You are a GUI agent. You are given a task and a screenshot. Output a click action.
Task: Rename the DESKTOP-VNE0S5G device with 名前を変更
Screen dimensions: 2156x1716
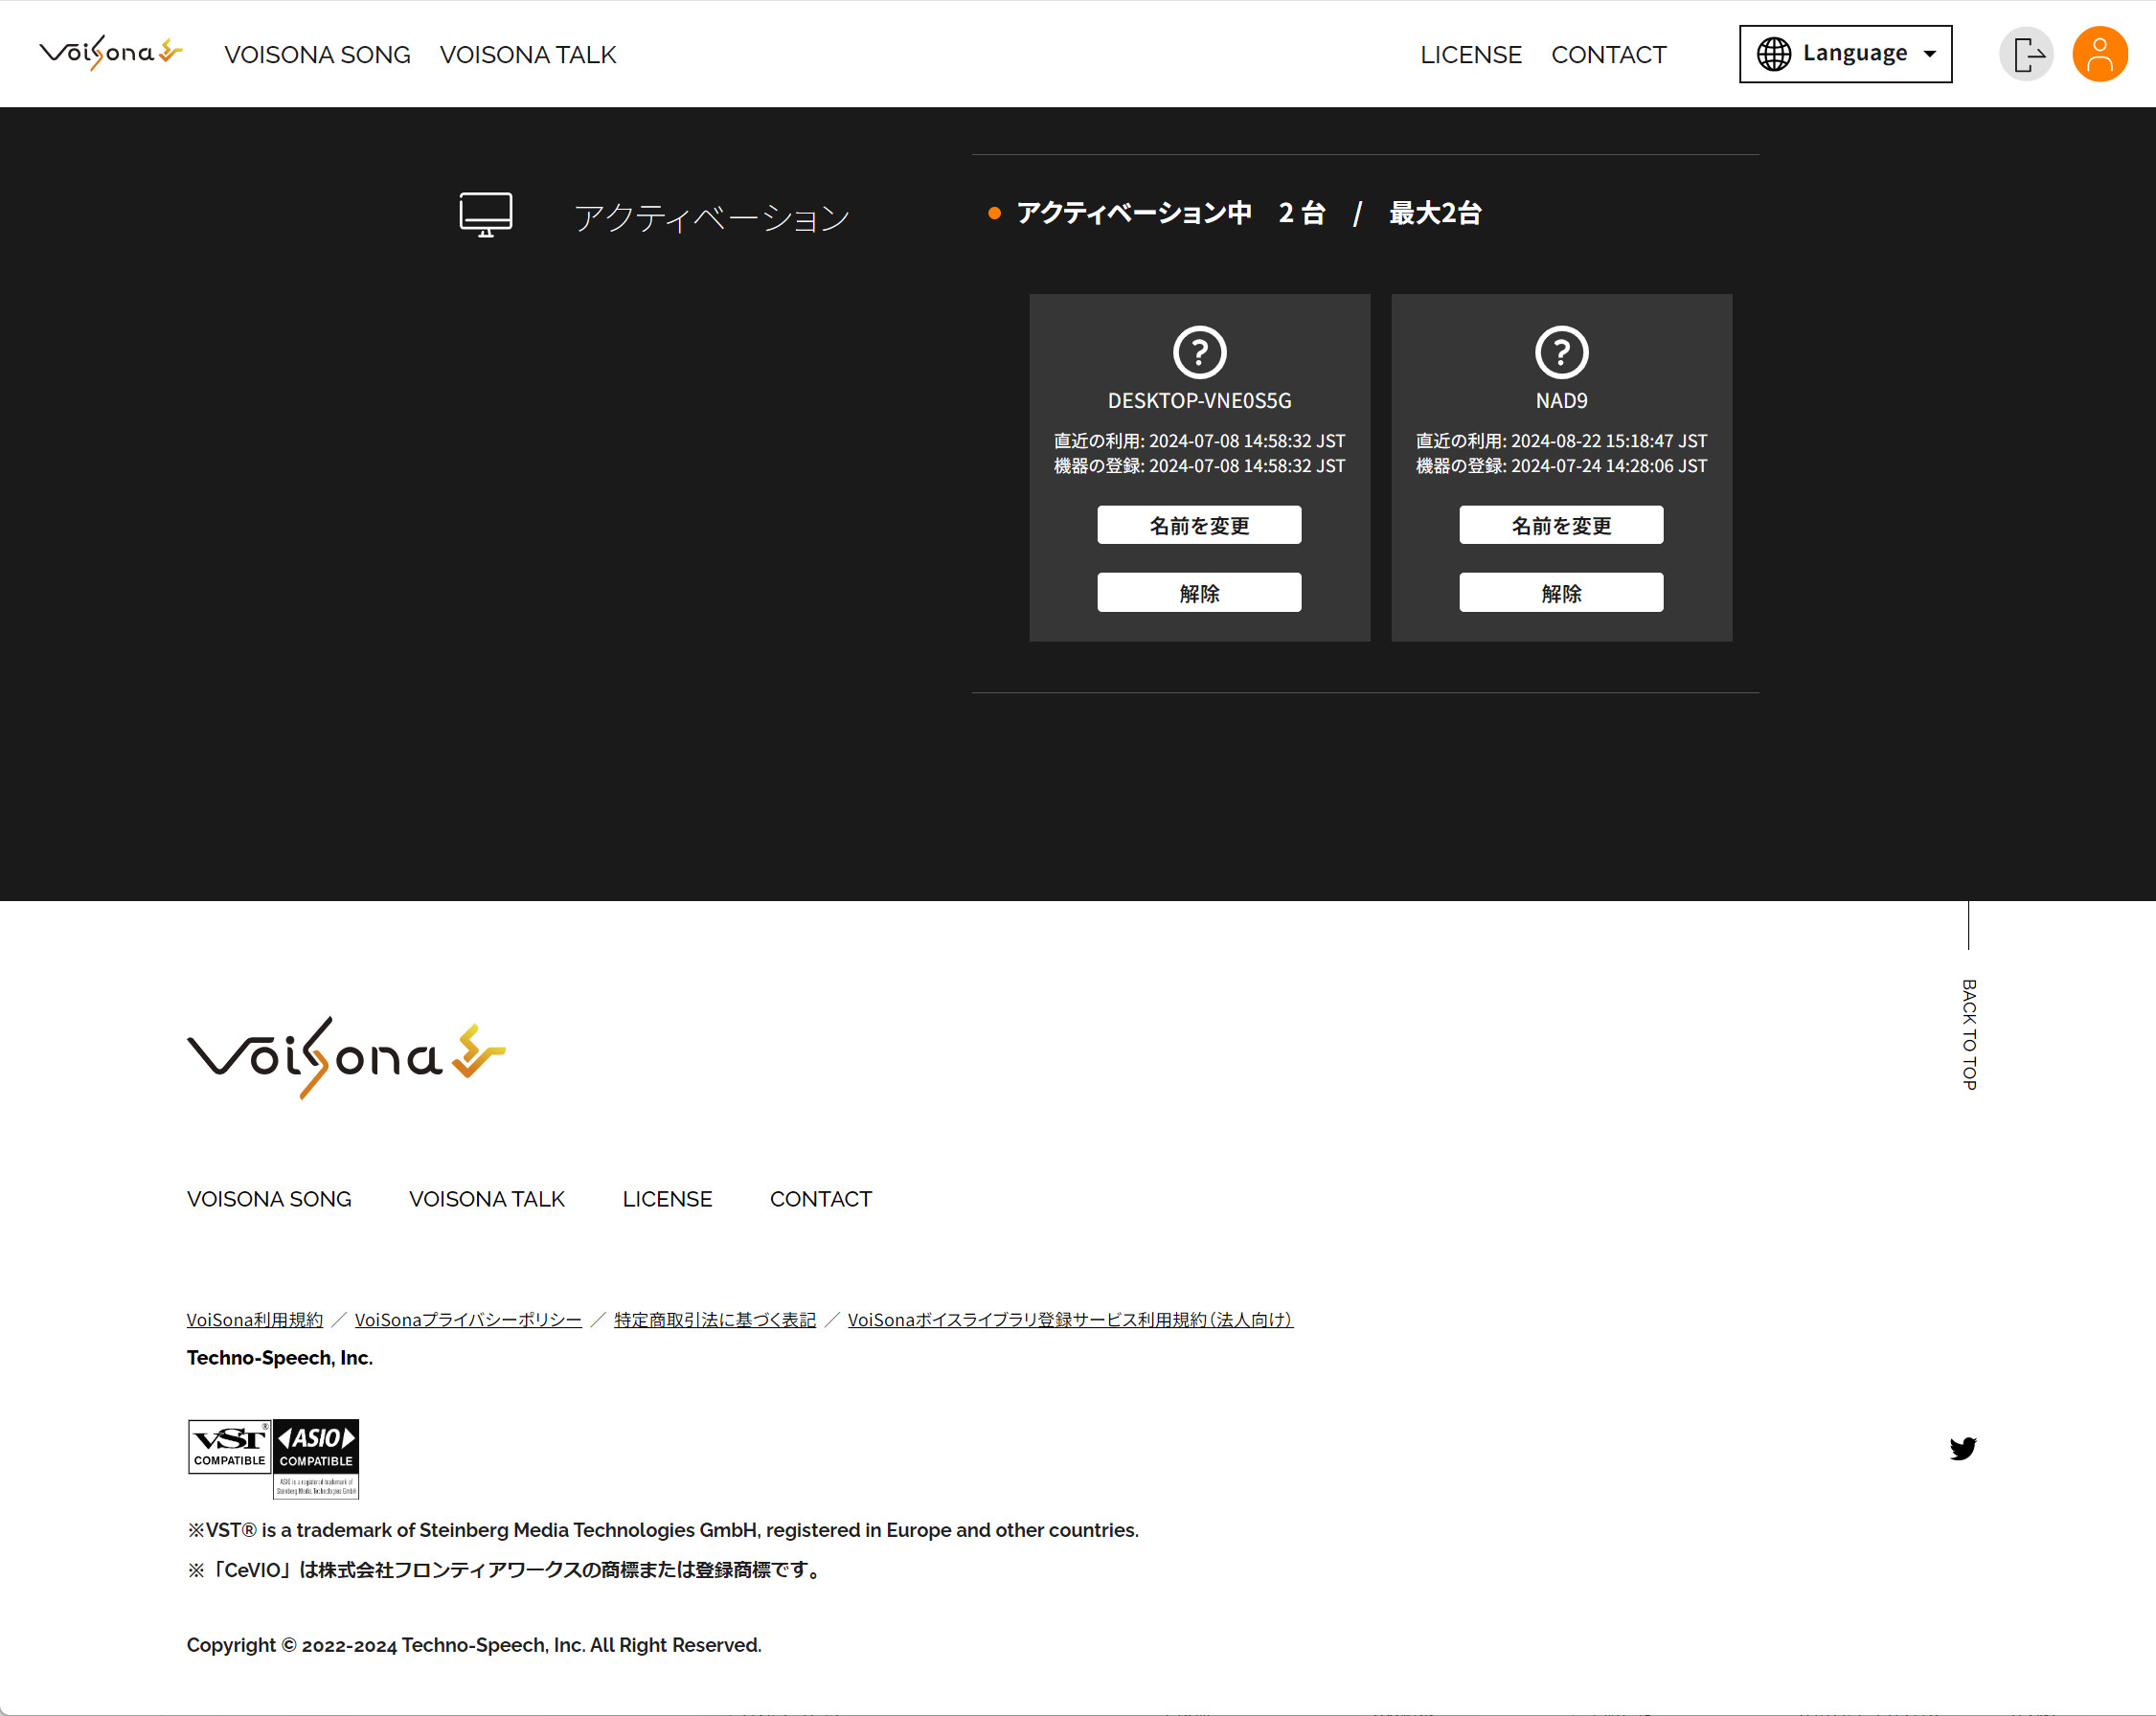(x=1199, y=525)
